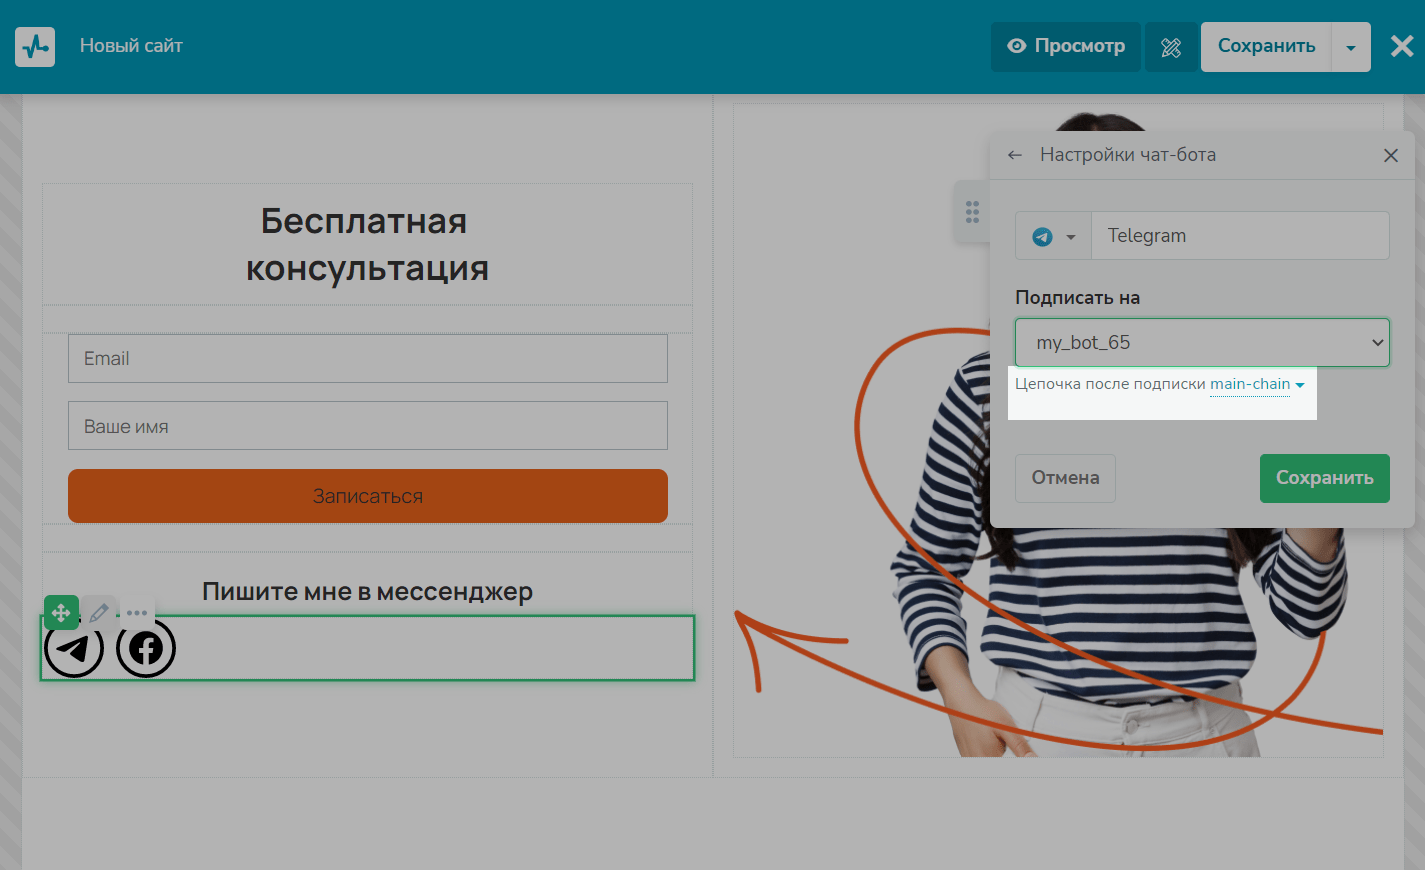Click into the Email input field
This screenshot has width=1425, height=870.
coord(368,359)
